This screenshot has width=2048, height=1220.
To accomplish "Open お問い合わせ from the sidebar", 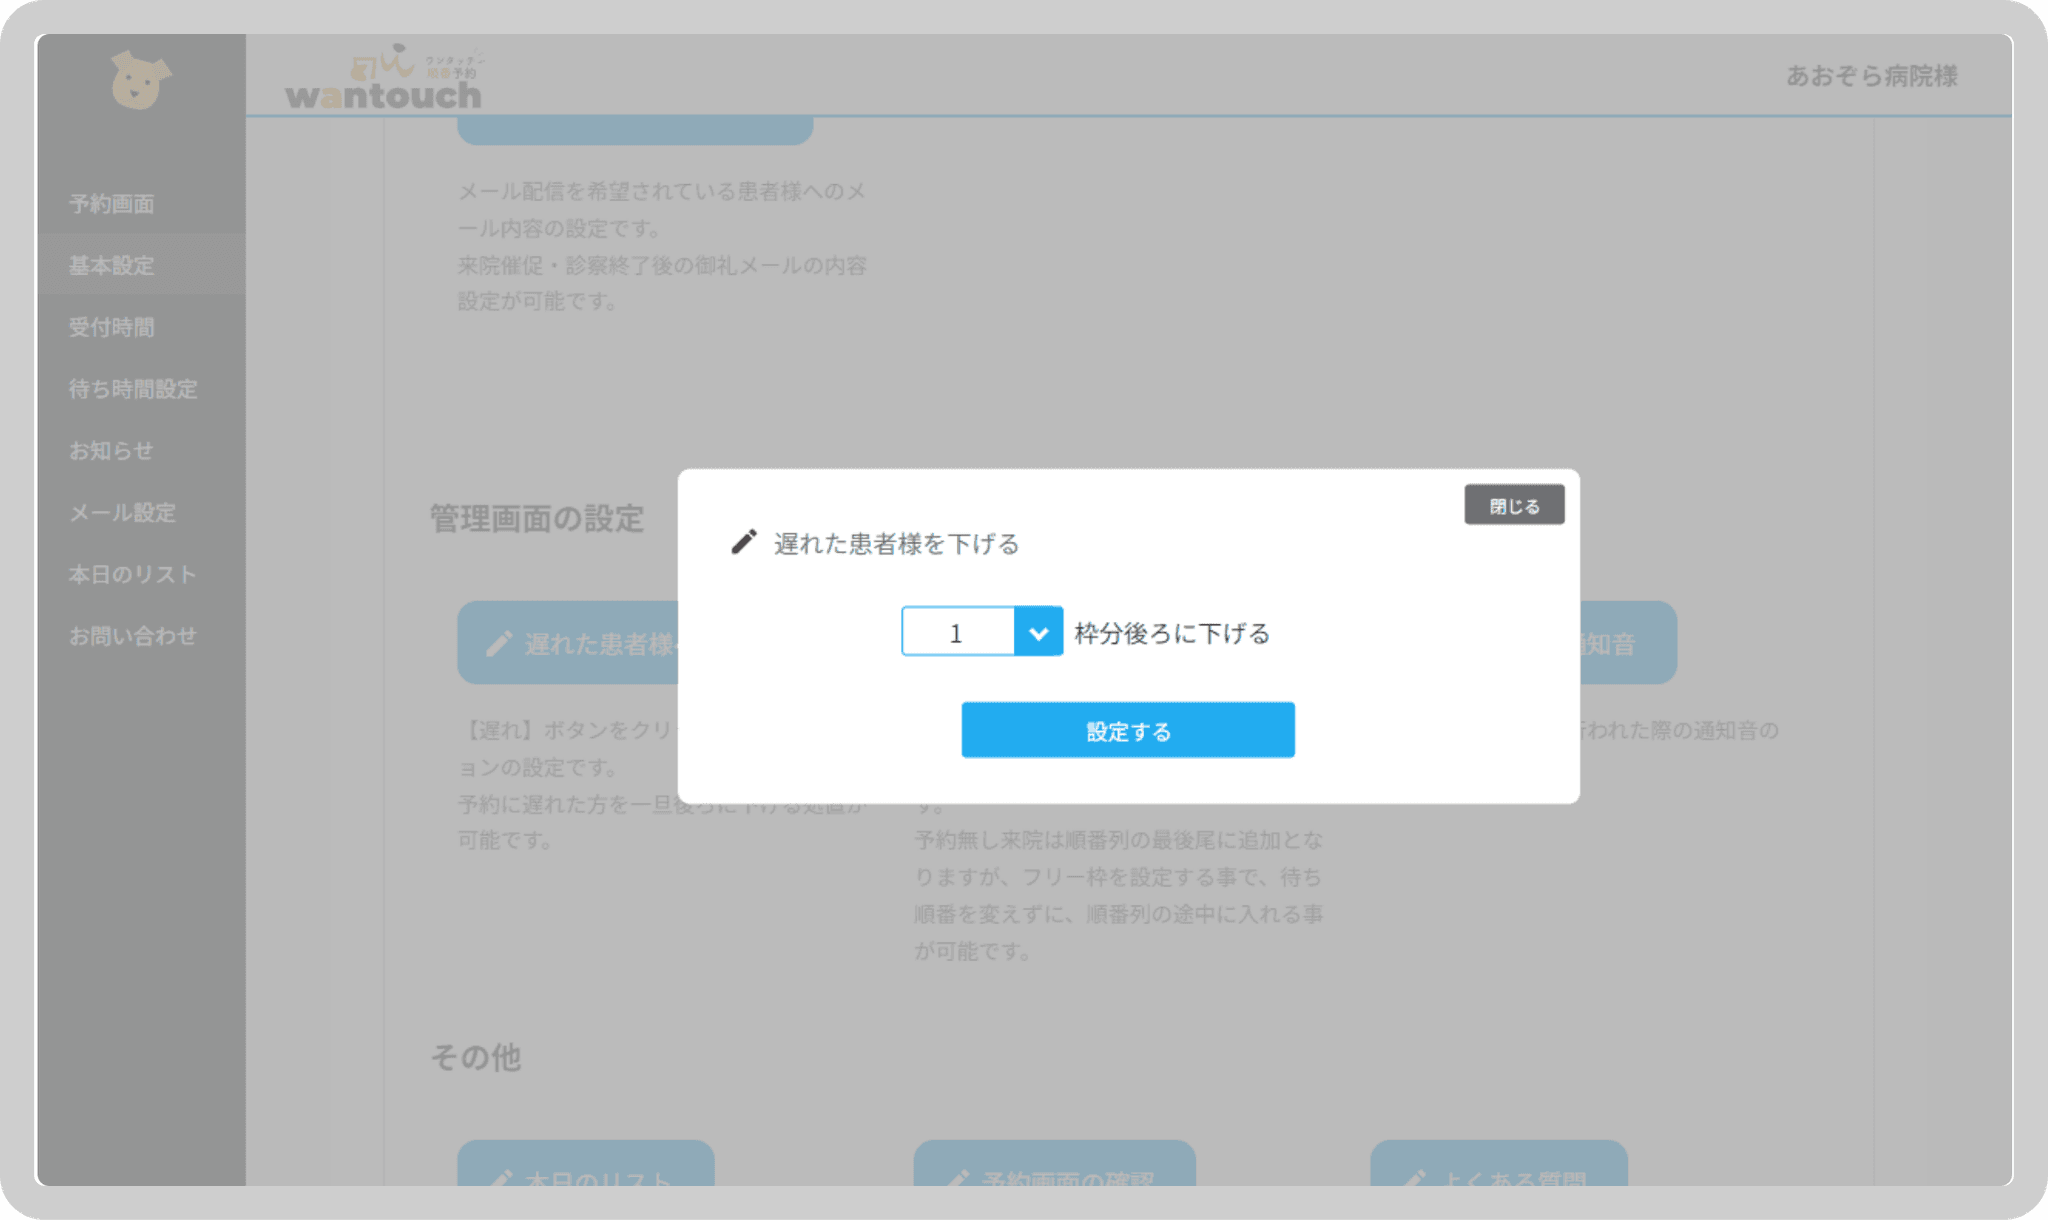I will click(x=131, y=635).
